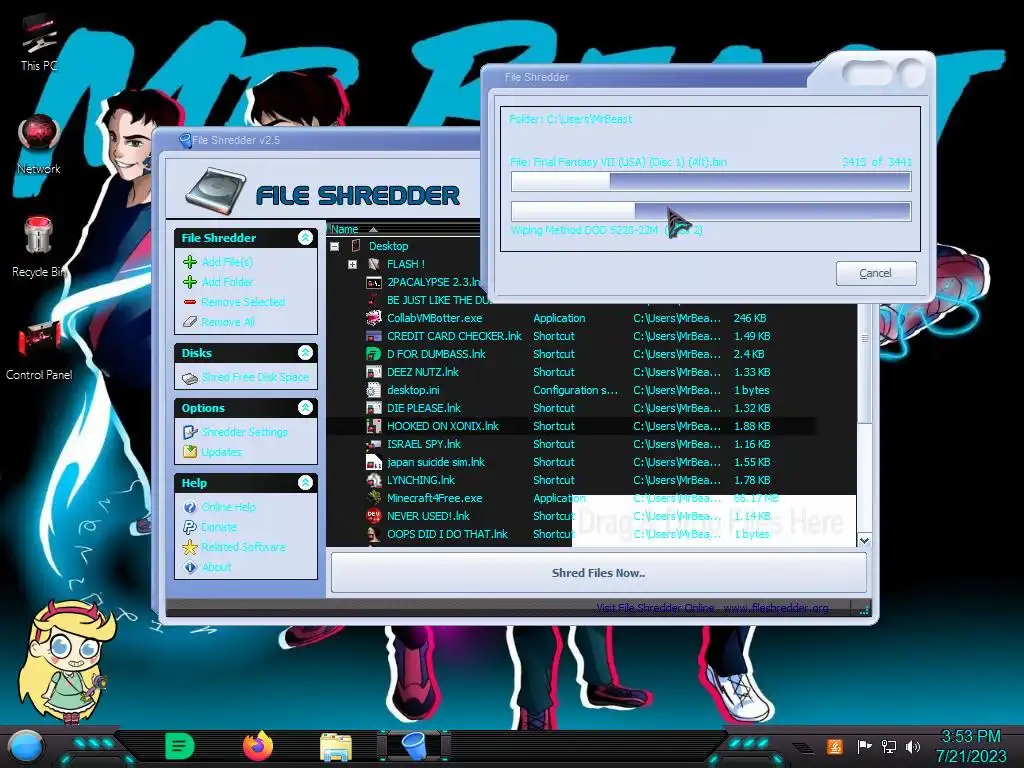The height and width of the screenshot is (768, 1024).
Task: Click the File Shredder taskbar icon
Action: coord(414,746)
